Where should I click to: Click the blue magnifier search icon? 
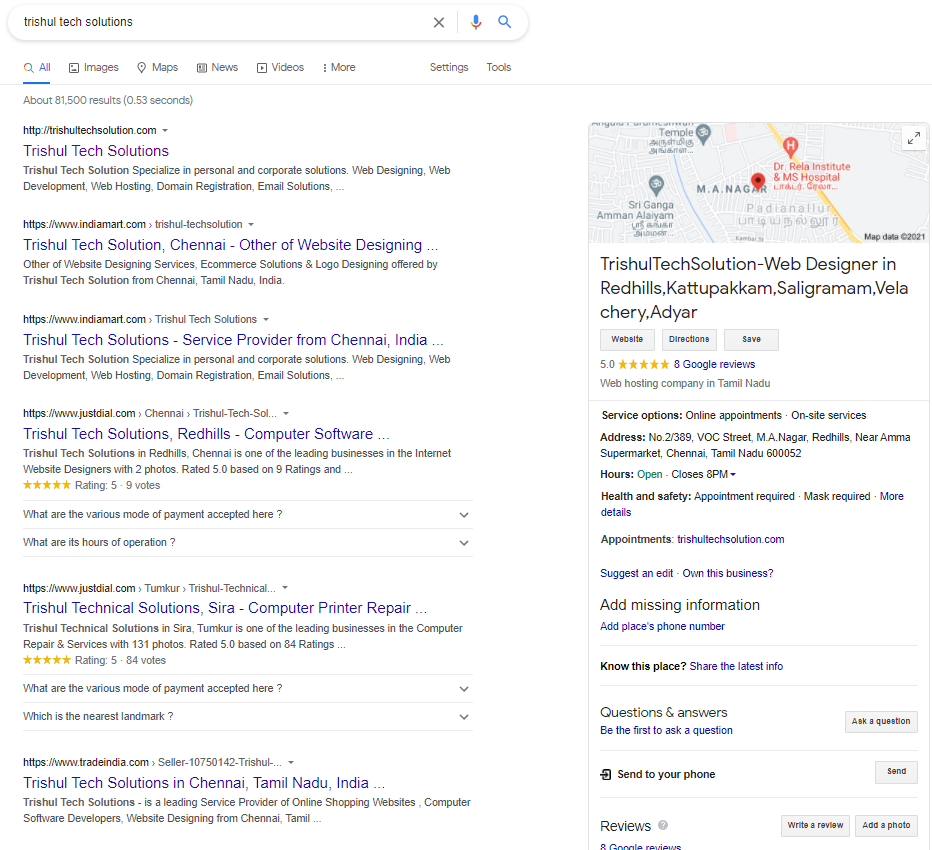505,22
